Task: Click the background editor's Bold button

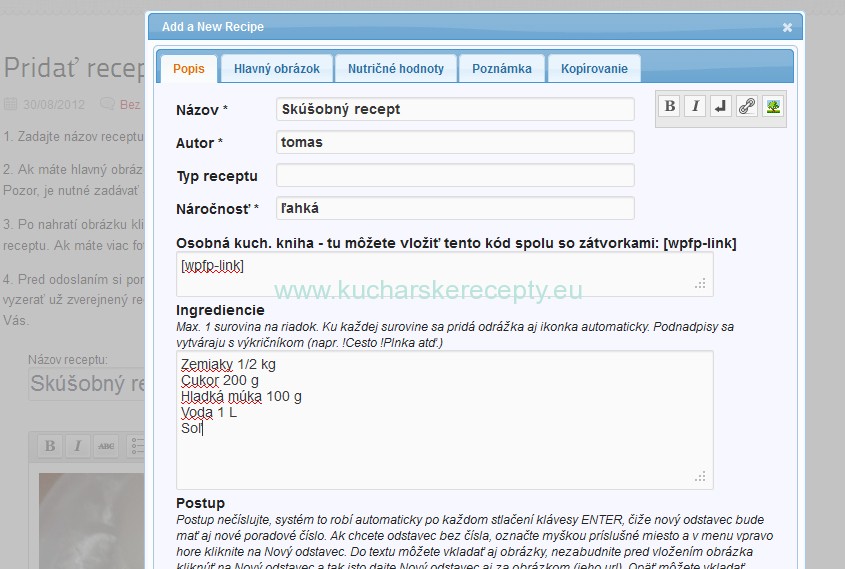Action: tap(50, 446)
